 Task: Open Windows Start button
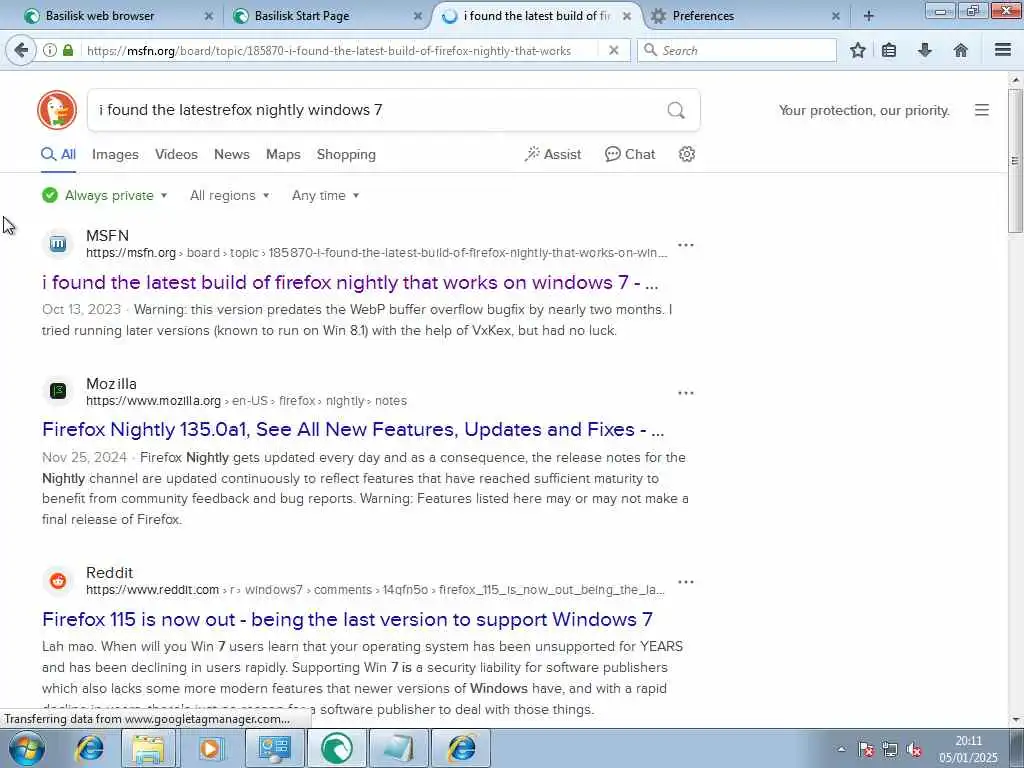pos(27,748)
